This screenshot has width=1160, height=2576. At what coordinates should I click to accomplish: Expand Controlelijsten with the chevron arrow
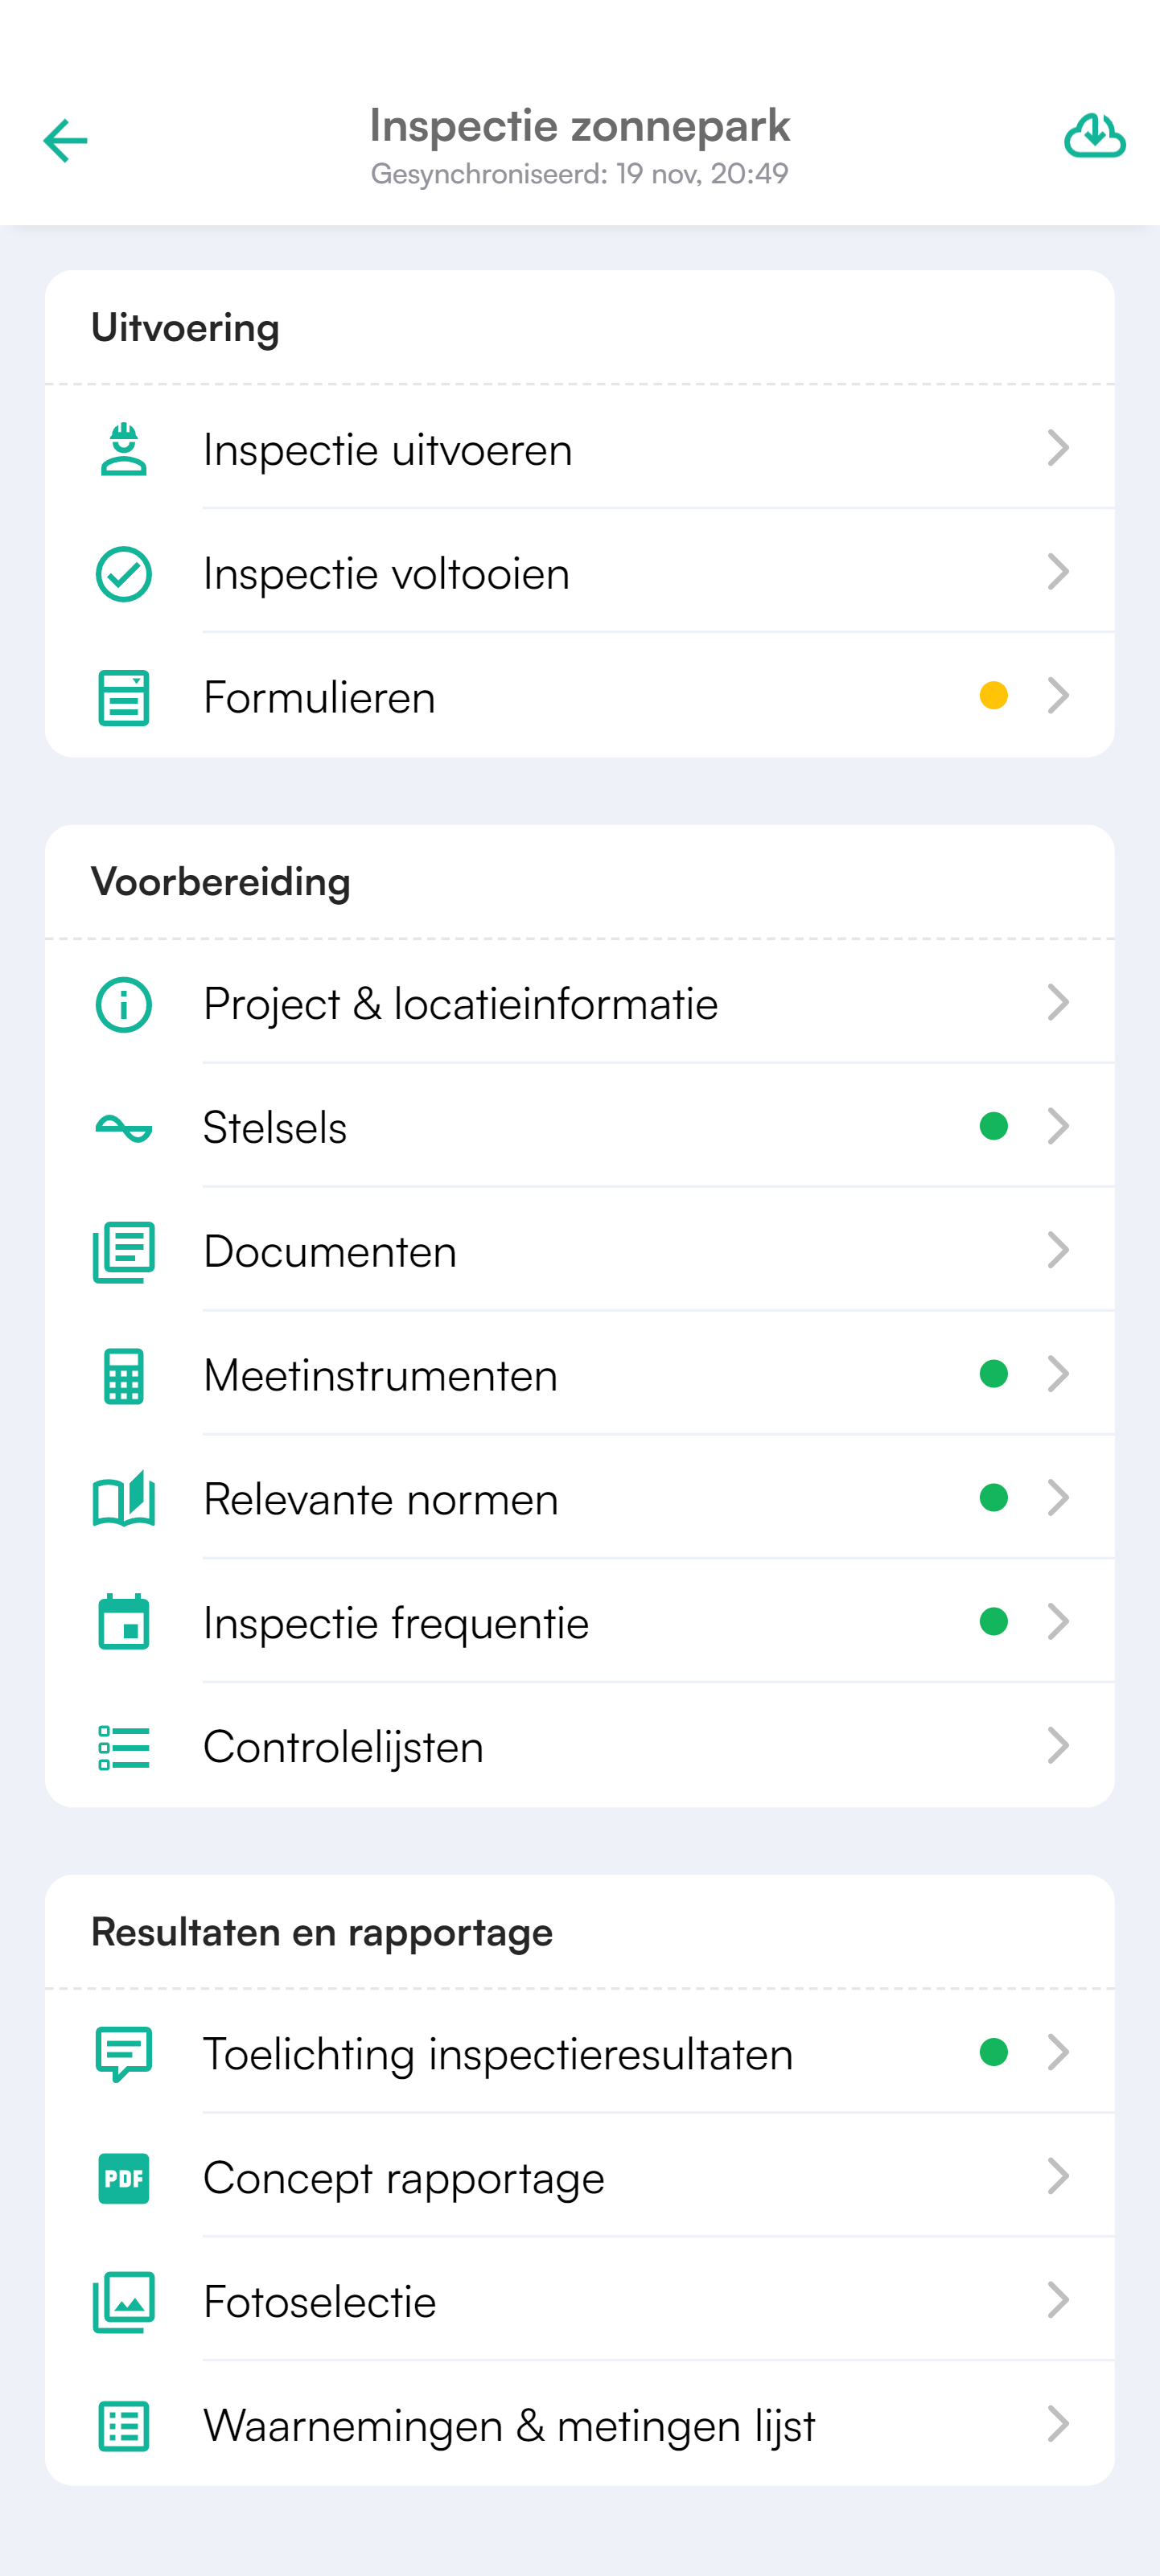pyautogui.click(x=1058, y=1746)
